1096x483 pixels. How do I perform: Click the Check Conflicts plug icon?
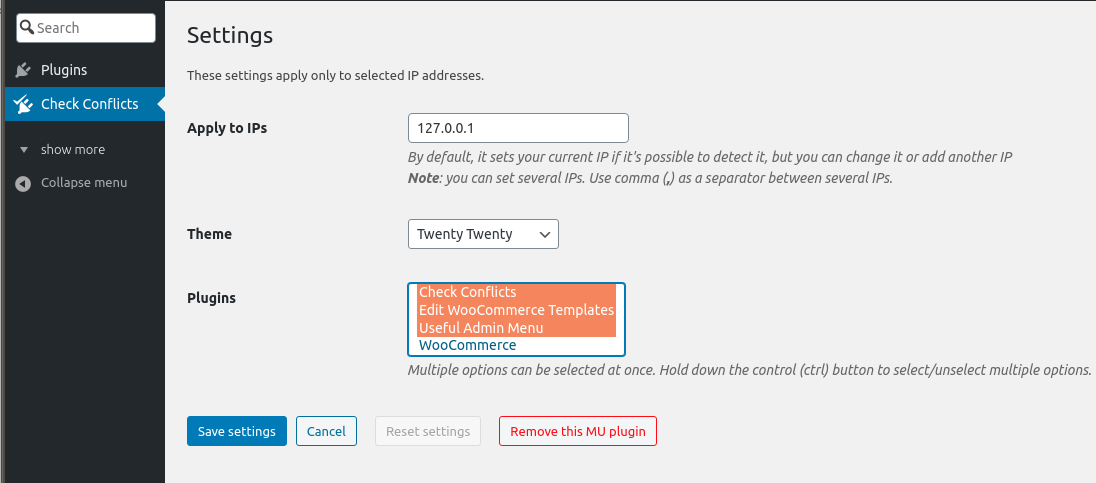23,104
